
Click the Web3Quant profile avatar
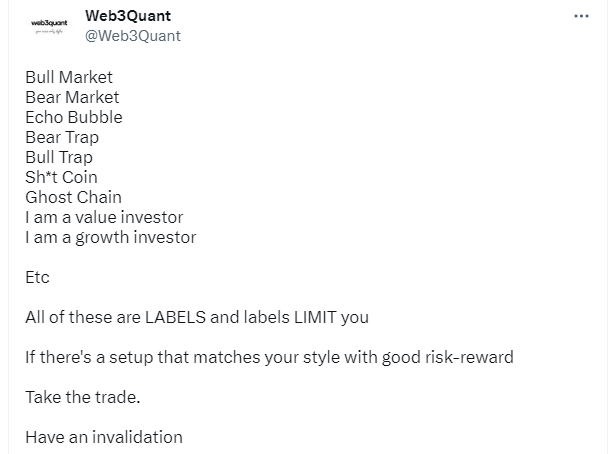click(x=49, y=26)
